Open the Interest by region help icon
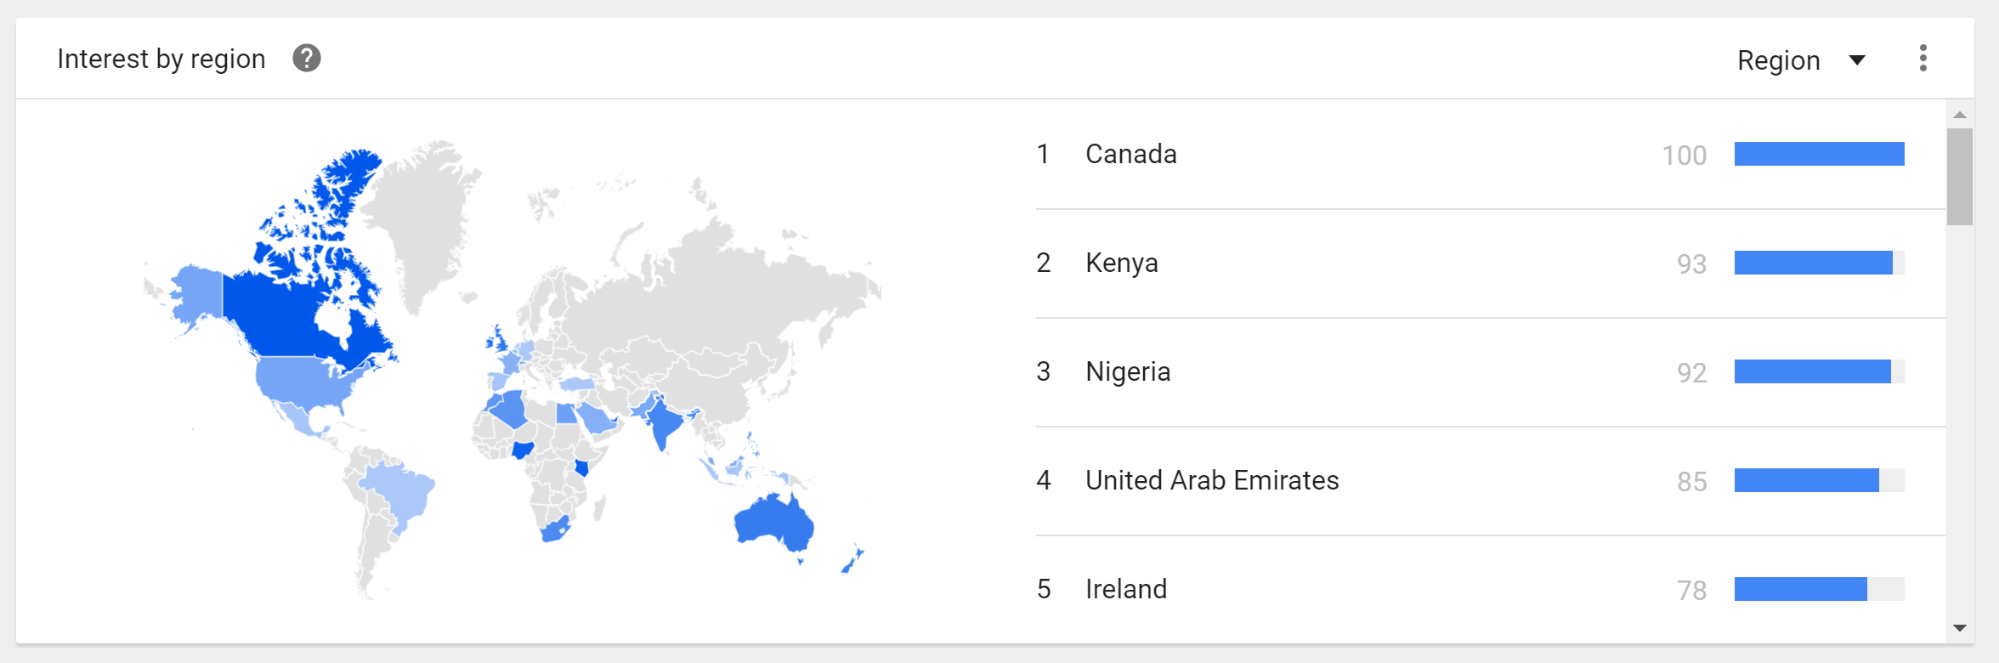Image resolution: width=1999 pixels, height=663 pixels. pos(306,59)
